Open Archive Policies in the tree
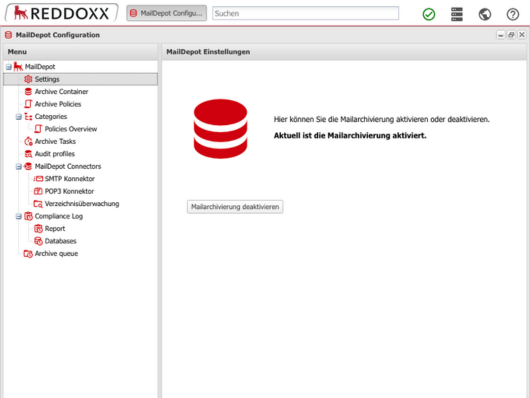530x398 pixels. pyautogui.click(x=58, y=104)
